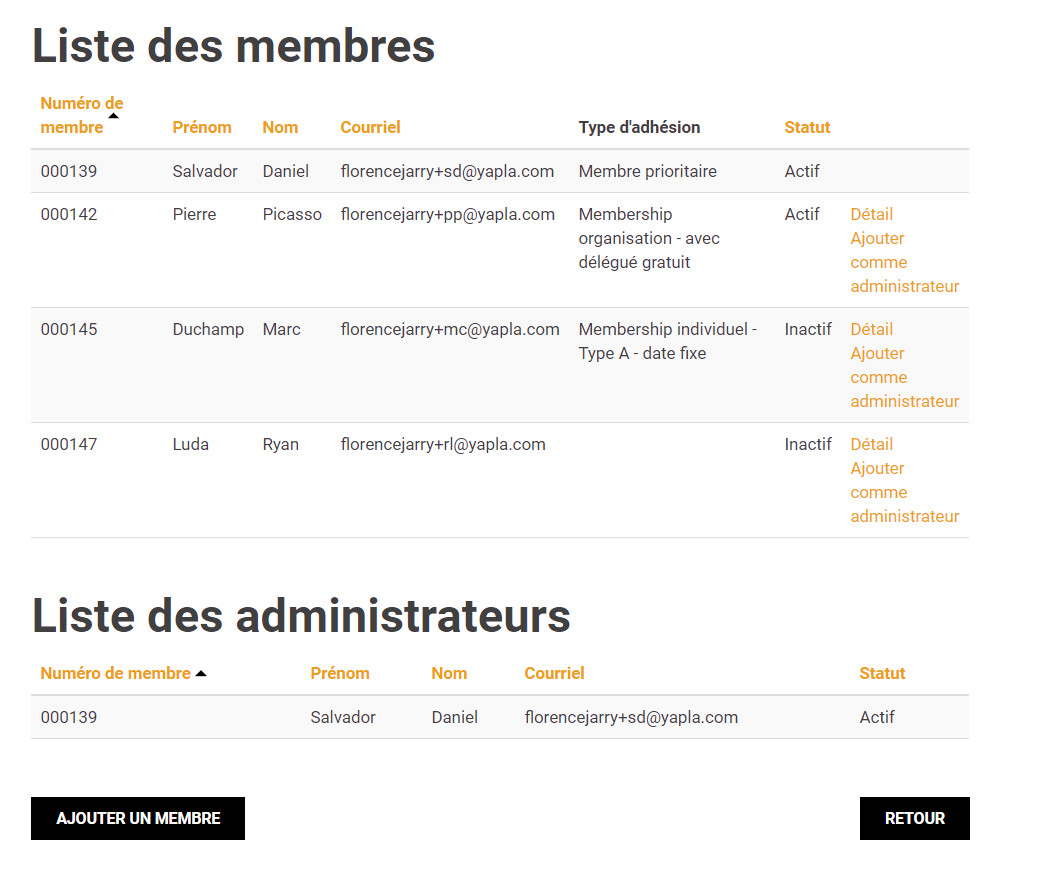Click sort arrow beside members' Numéro de membre
Viewport: 1062px width, 869px height.
113,116
